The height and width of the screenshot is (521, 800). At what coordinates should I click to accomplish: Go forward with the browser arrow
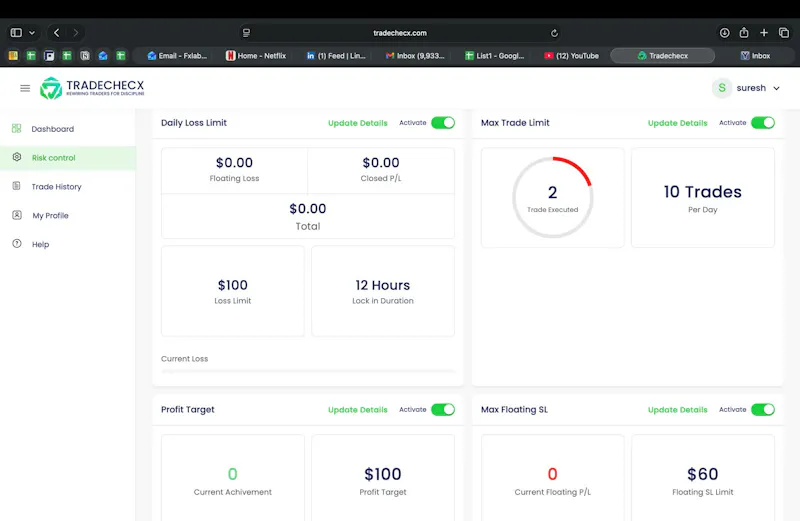(76, 33)
